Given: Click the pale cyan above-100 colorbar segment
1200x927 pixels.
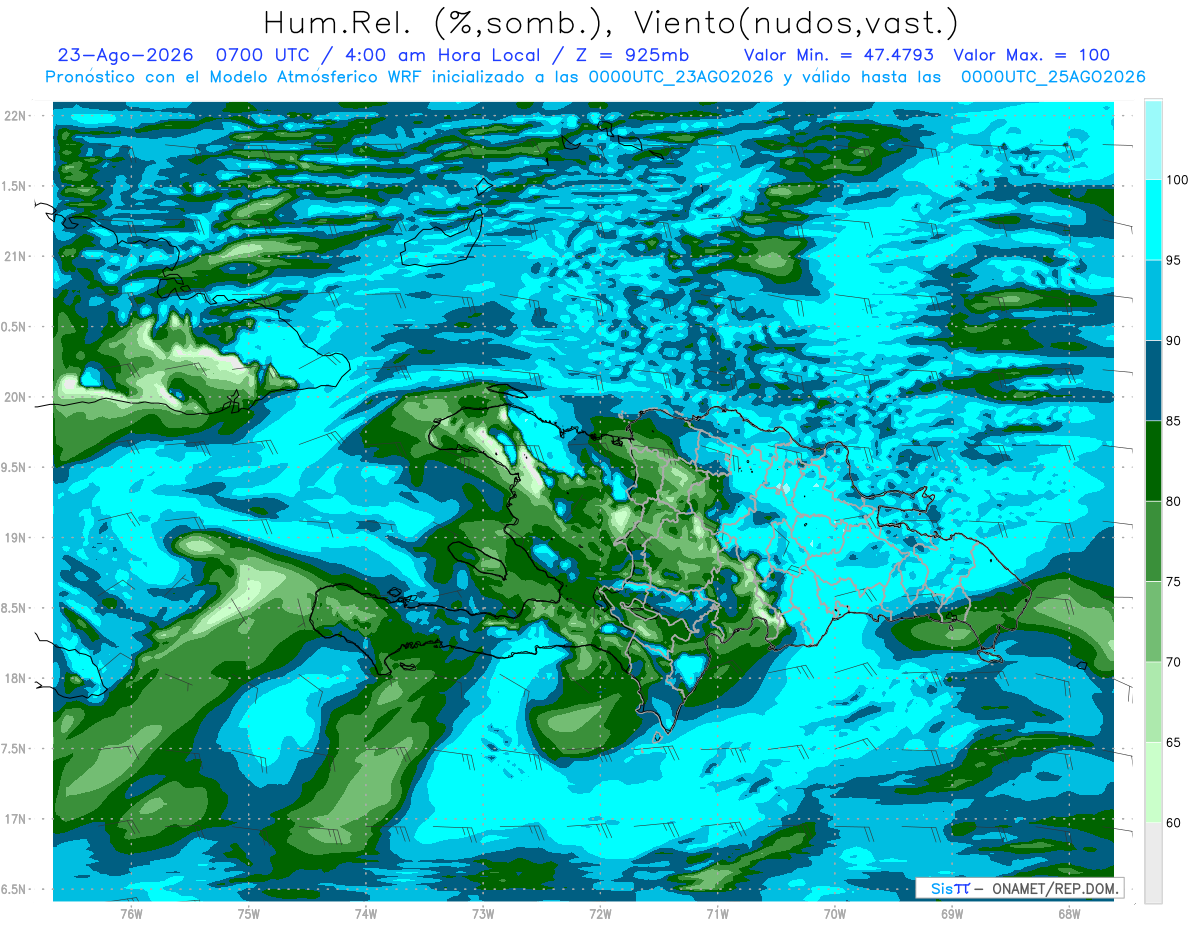Looking at the screenshot, I should (x=1153, y=140).
